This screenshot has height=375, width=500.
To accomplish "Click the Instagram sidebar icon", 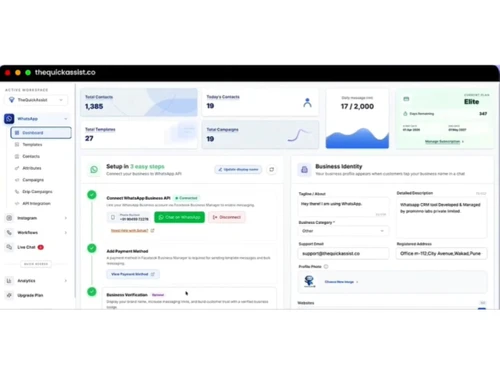I will [x=9, y=218].
